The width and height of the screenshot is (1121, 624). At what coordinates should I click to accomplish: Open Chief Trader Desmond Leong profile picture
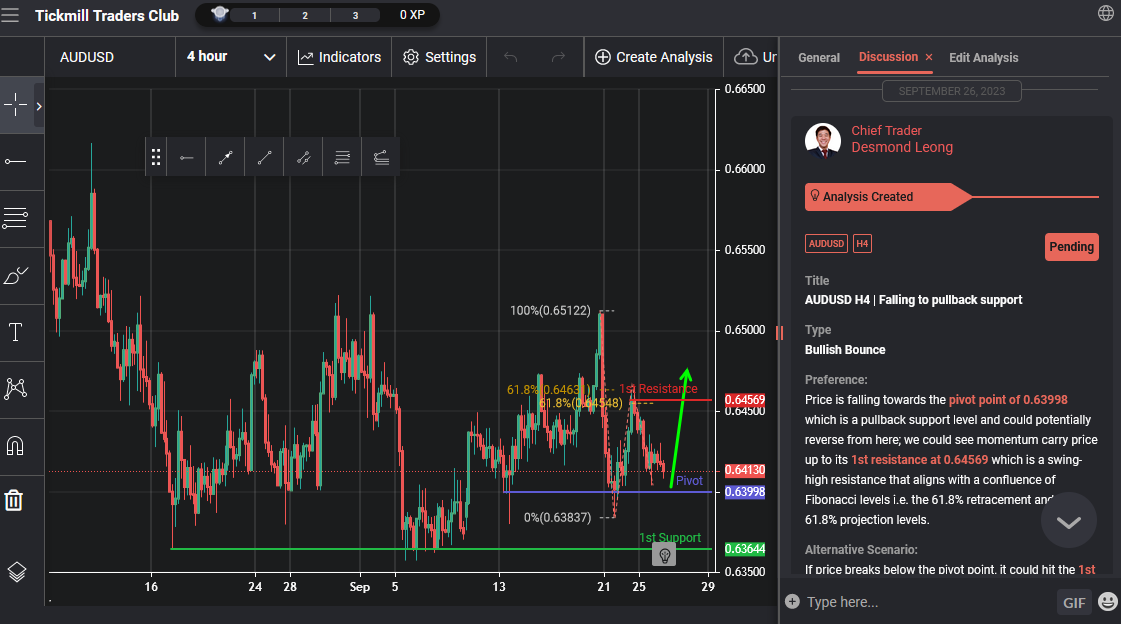[823, 140]
